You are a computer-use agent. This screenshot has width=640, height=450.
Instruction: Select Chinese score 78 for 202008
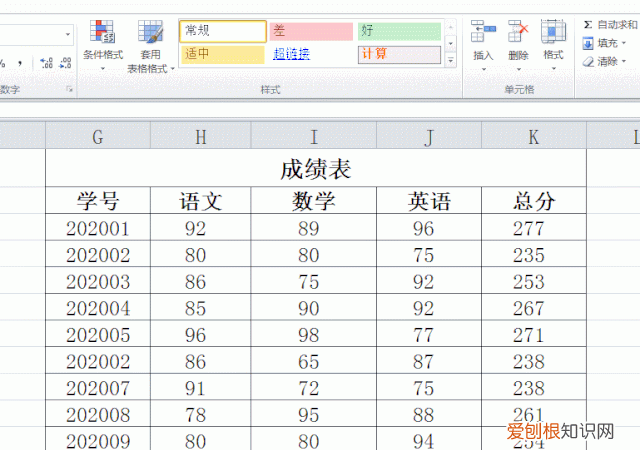(200, 414)
